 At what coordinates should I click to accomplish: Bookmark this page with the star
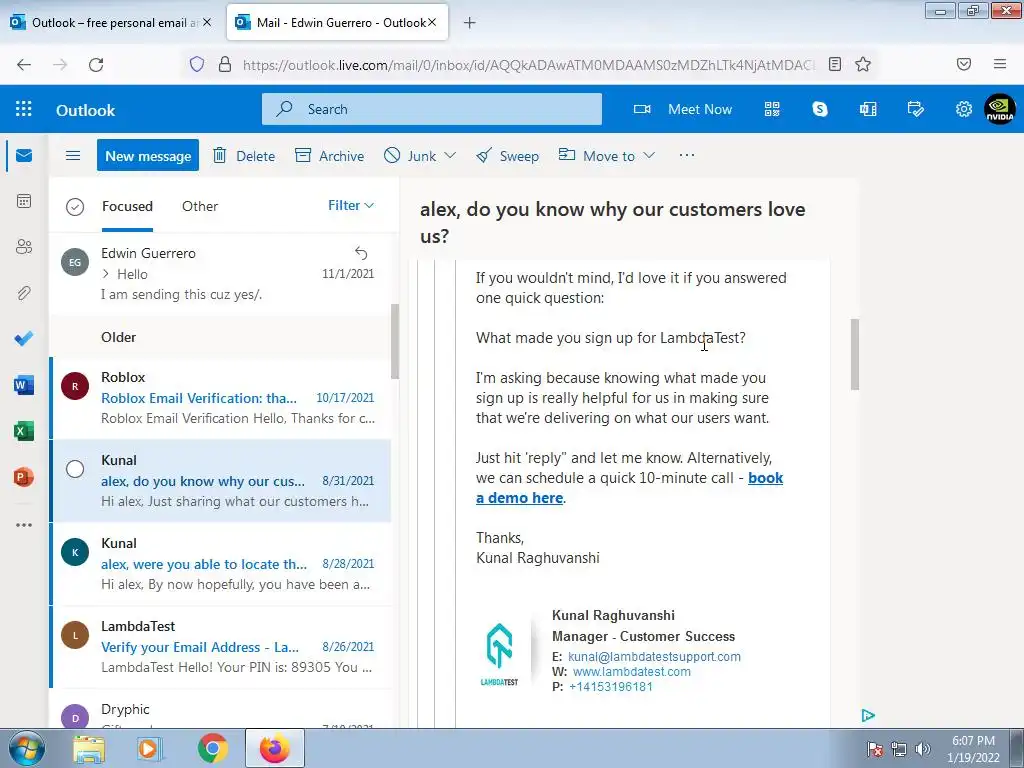[863, 64]
